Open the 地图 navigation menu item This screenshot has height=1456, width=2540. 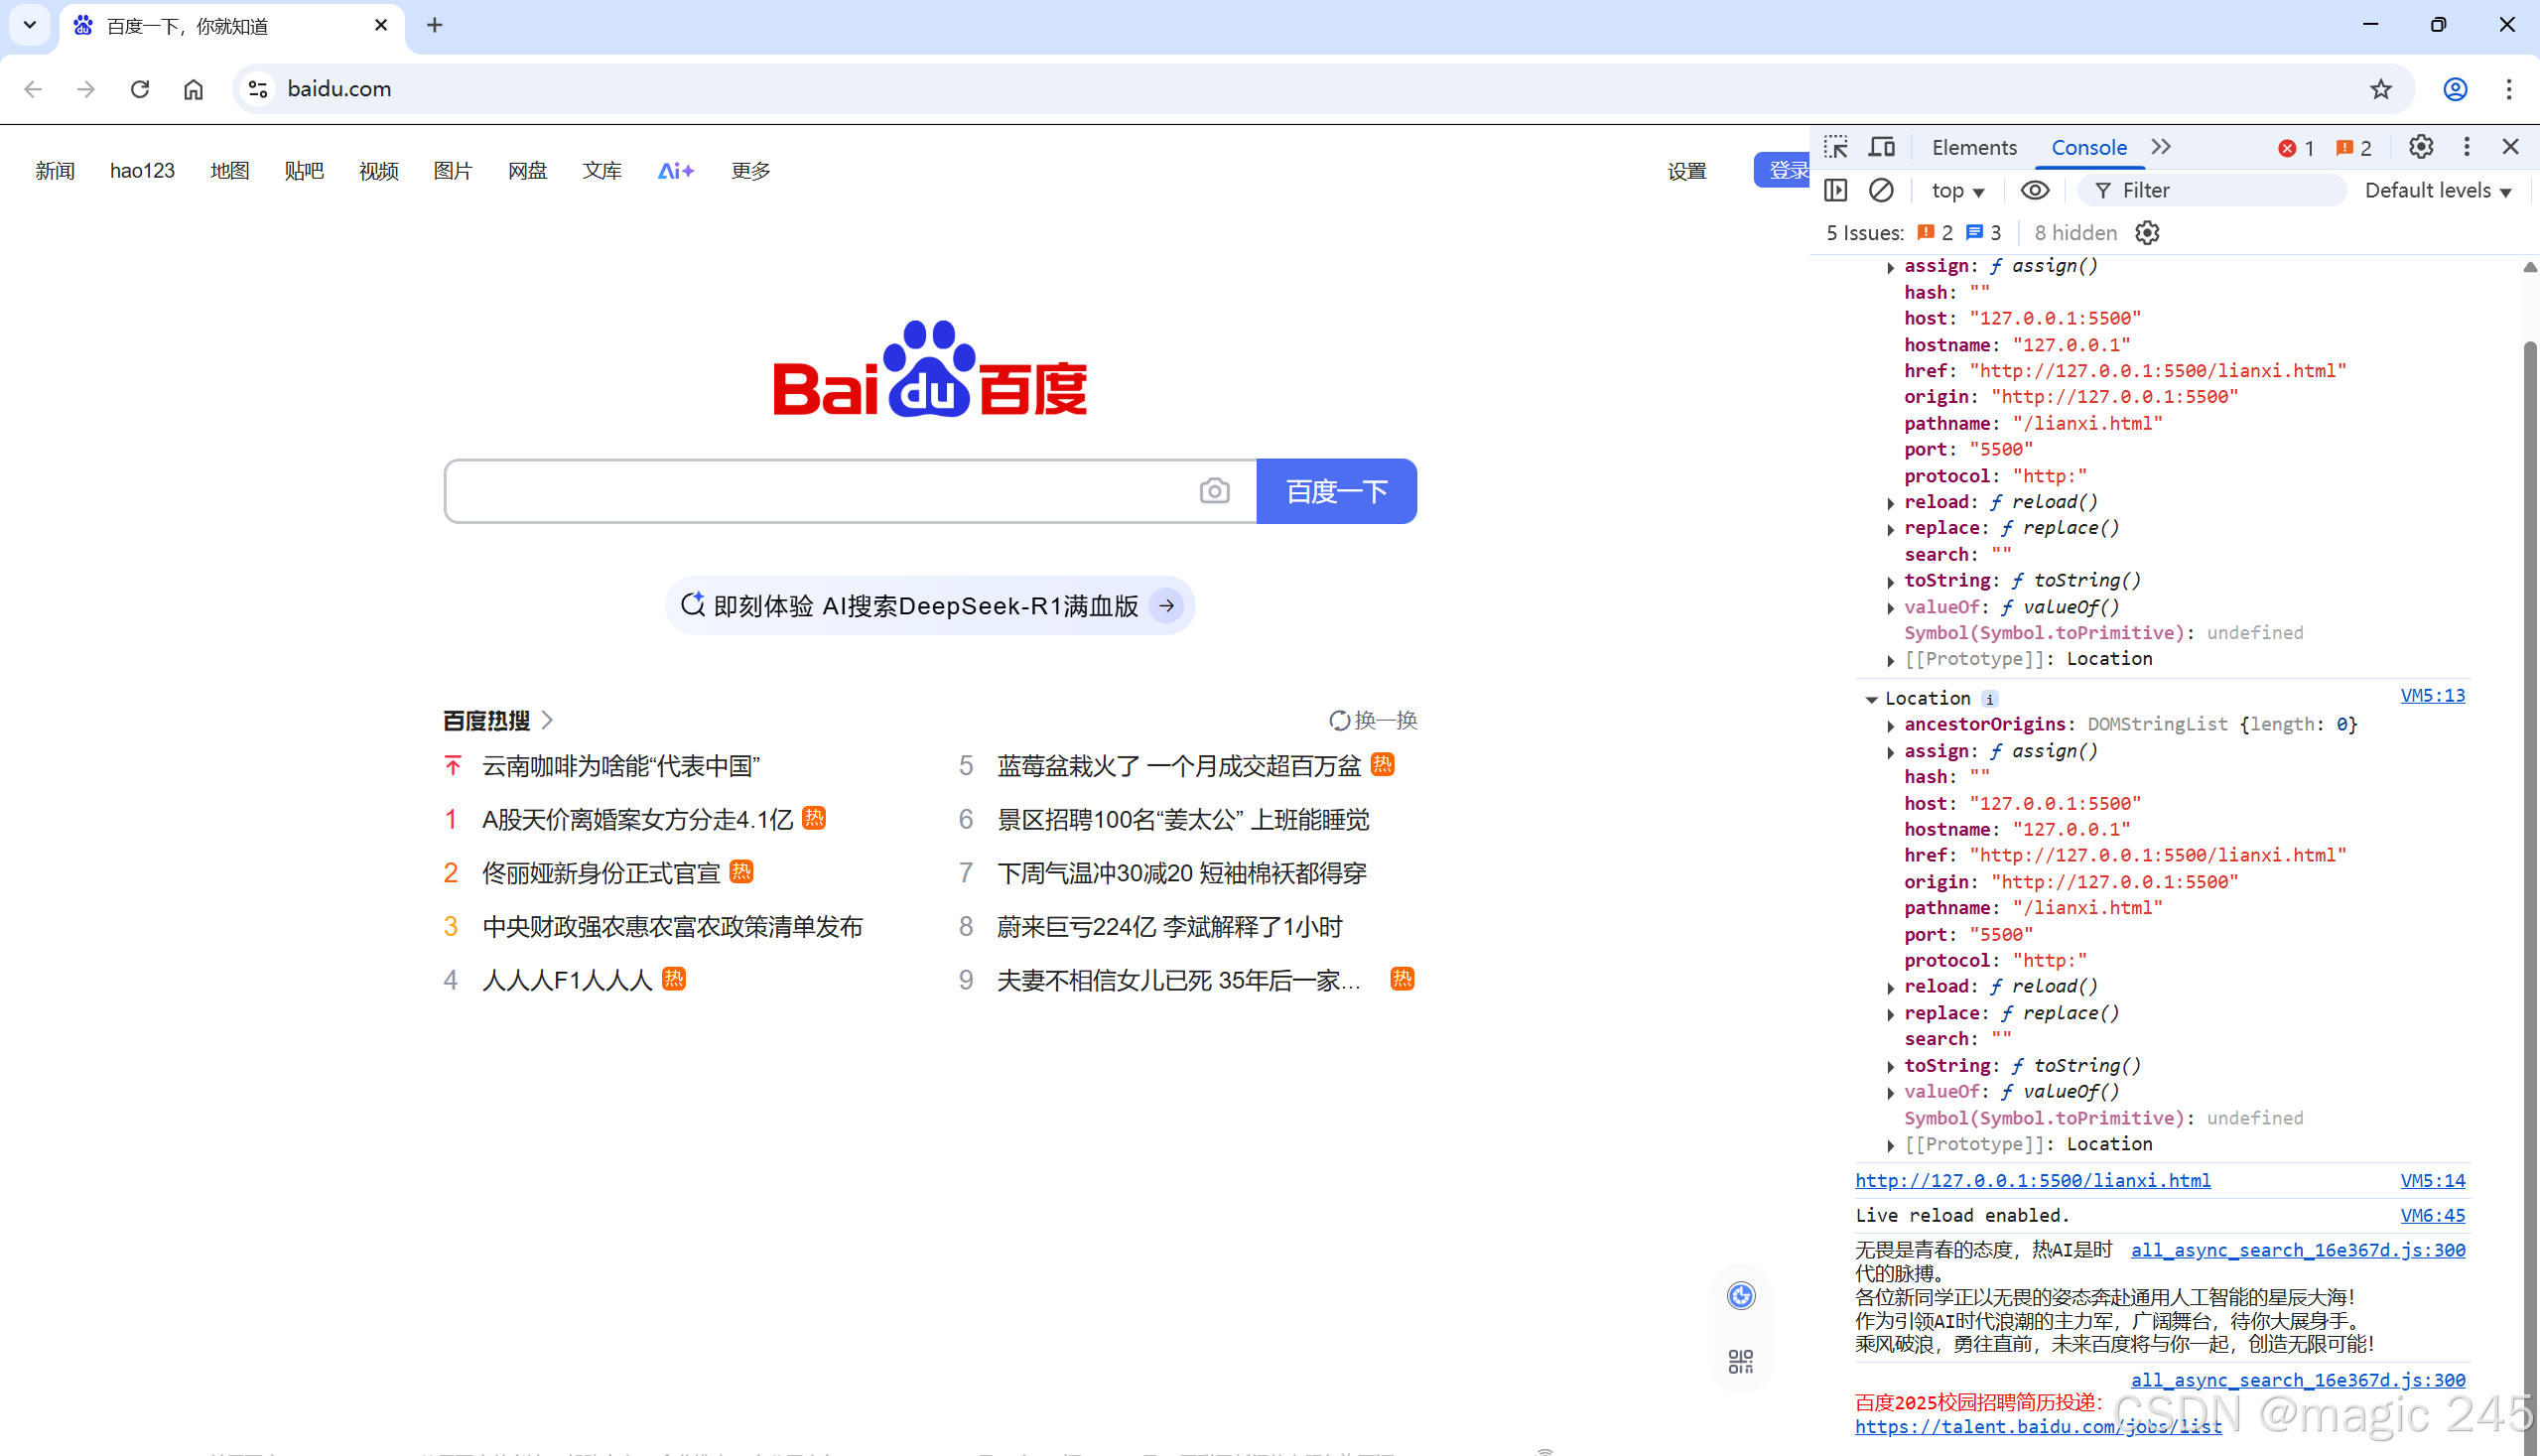(229, 171)
